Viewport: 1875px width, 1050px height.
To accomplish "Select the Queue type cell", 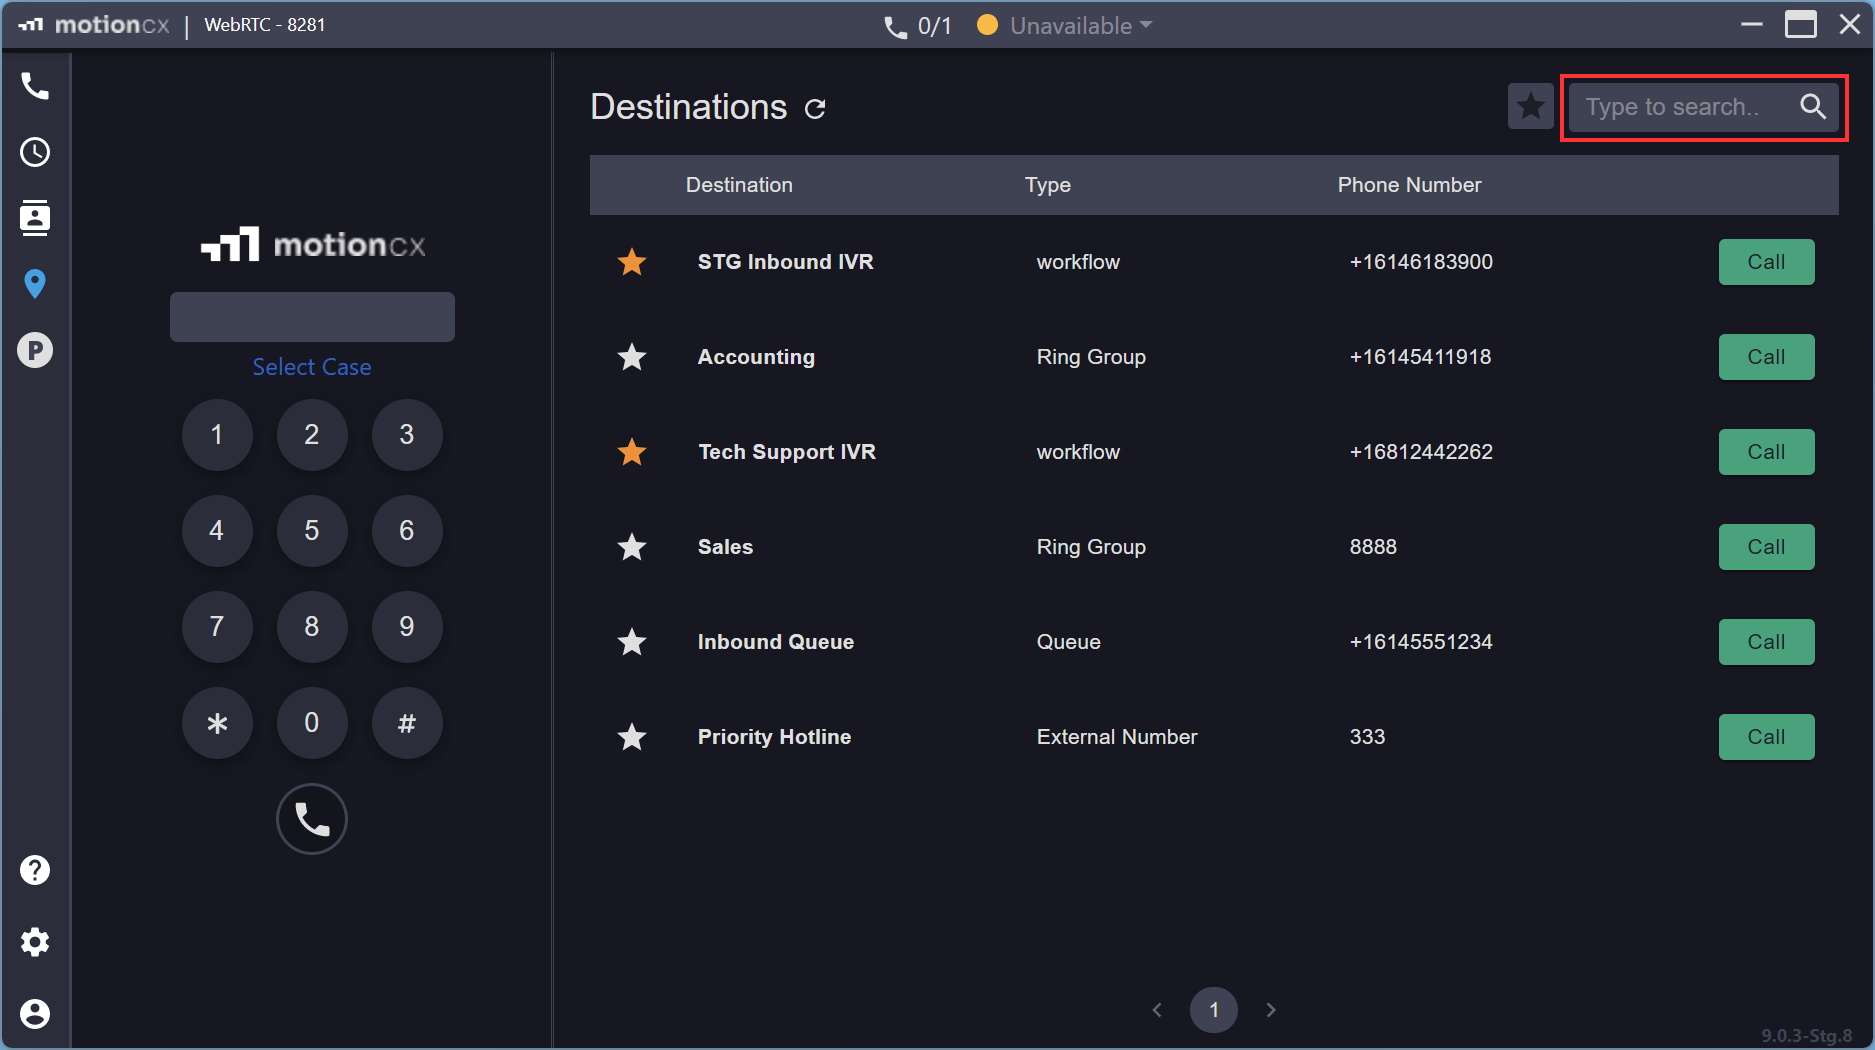I will pyautogui.click(x=1069, y=642).
